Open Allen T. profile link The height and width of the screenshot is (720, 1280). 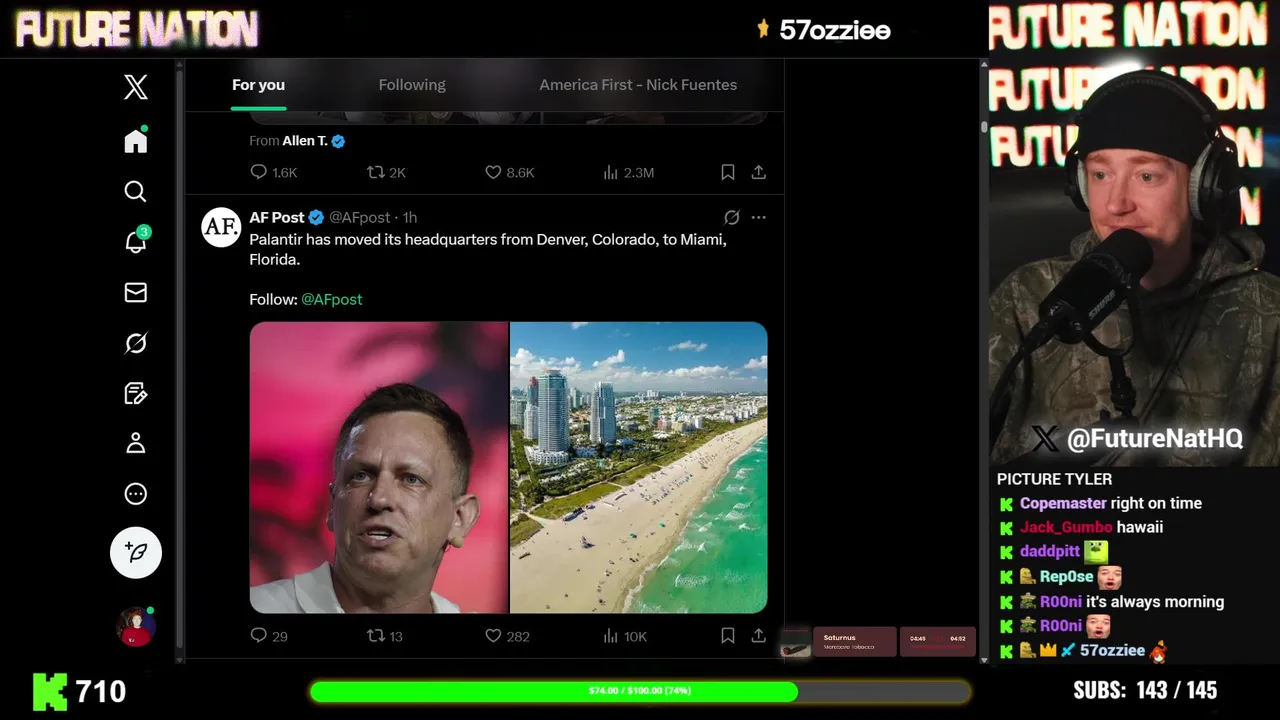305,141
